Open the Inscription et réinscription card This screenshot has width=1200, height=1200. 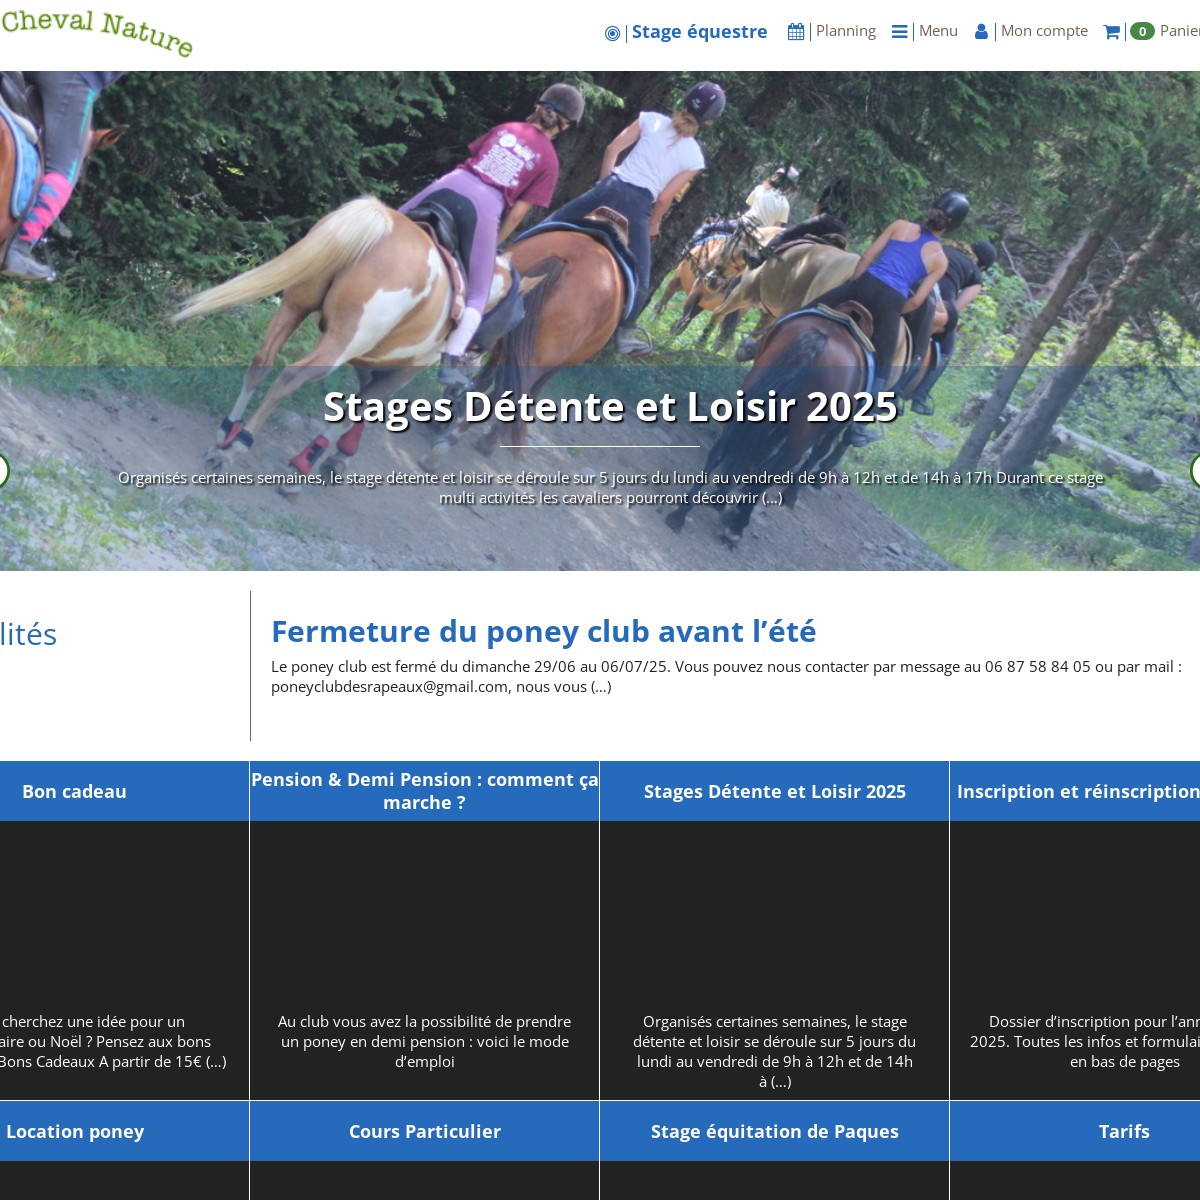(x=1075, y=791)
